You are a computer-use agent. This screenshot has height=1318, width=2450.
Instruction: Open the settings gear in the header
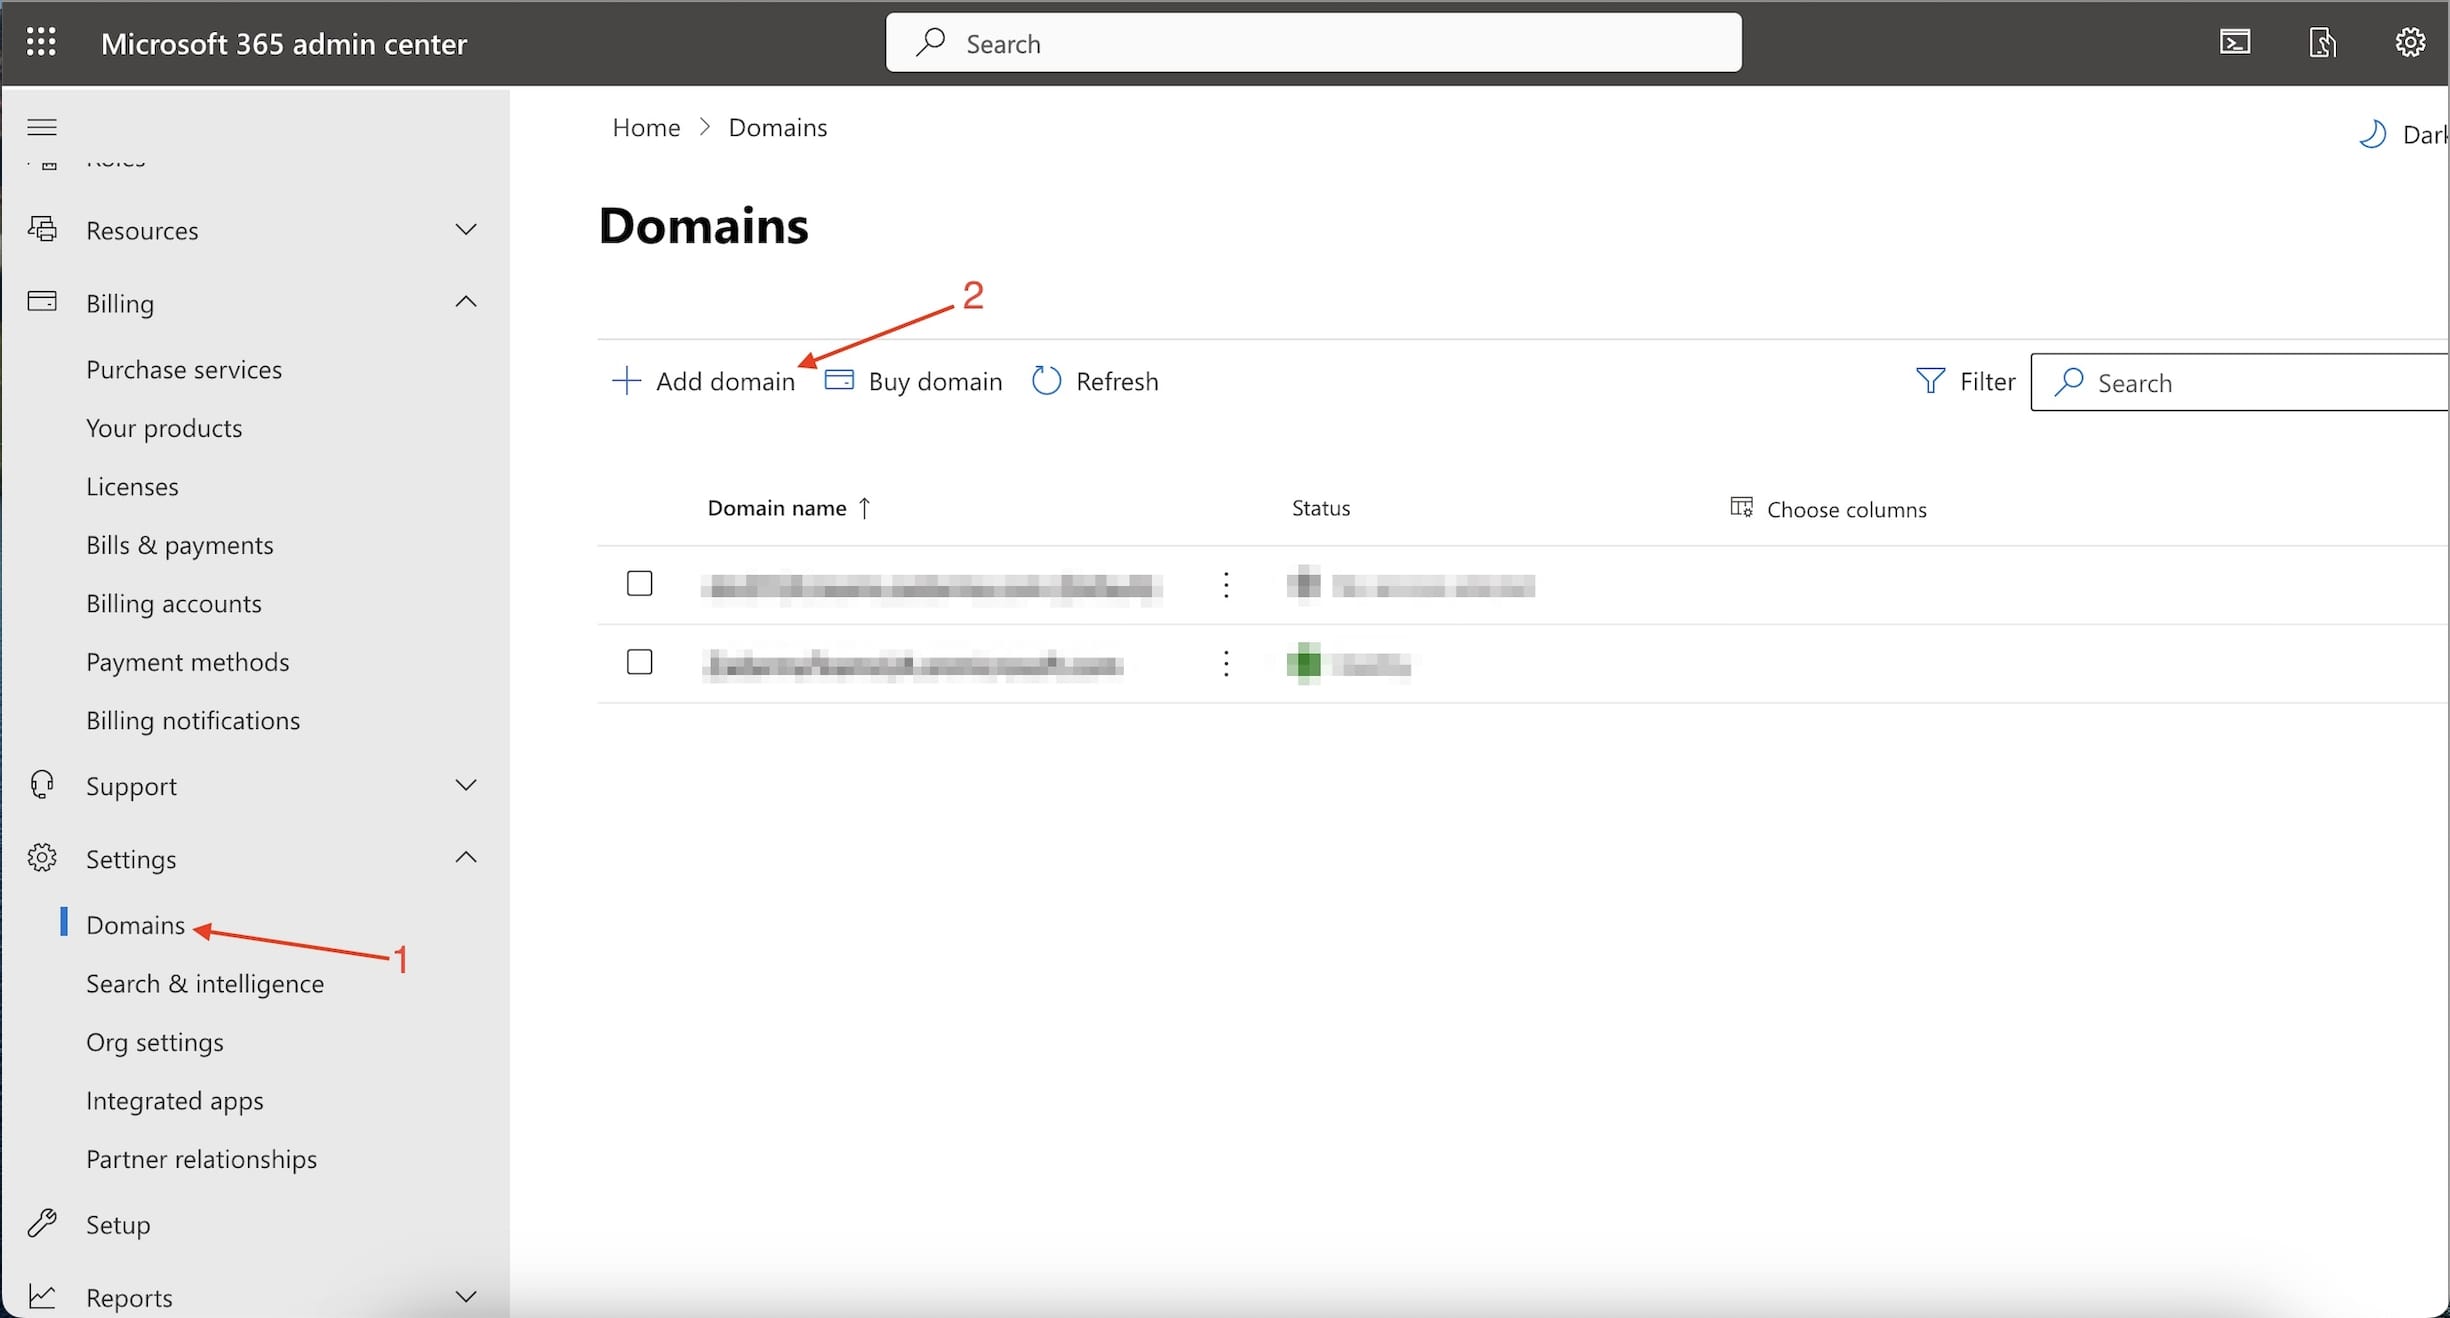coord(2409,42)
